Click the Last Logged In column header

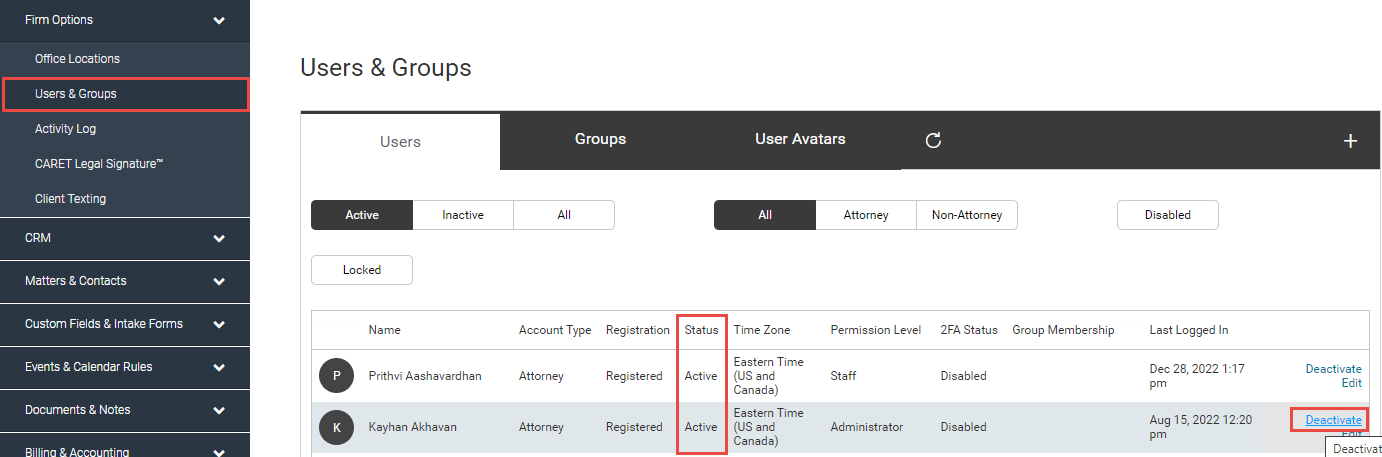[x=1189, y=330]
